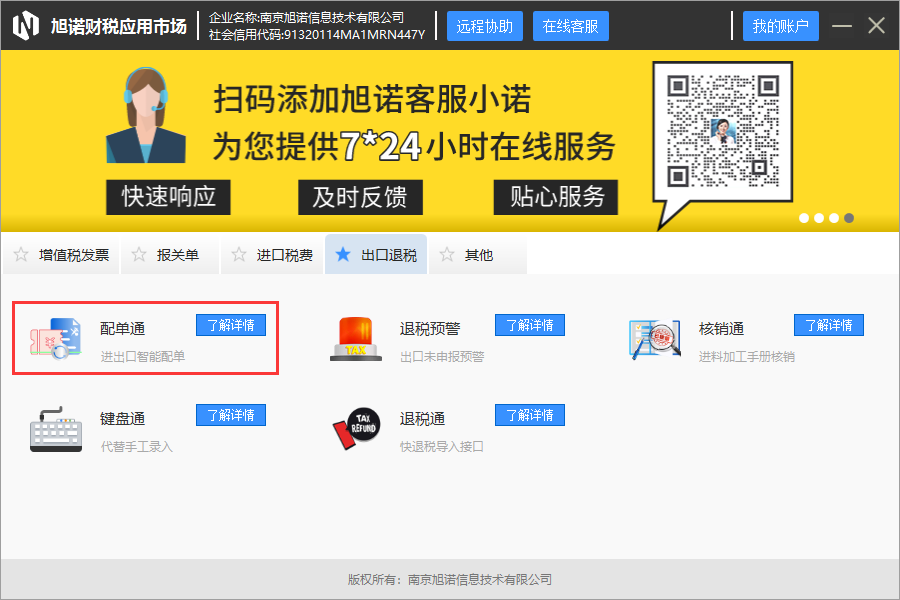
Task: Click the 社会信用代码 text in header
Action: (x=317, y=34)
